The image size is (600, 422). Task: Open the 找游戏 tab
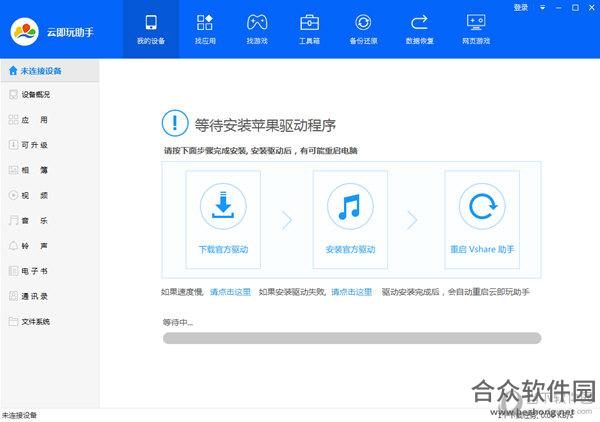[x=257, y=29]
